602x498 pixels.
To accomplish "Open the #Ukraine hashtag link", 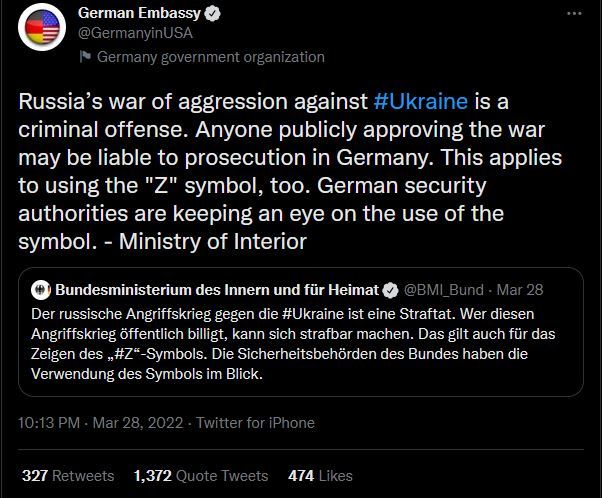I will pyautogui.click(x=420, y=101).
